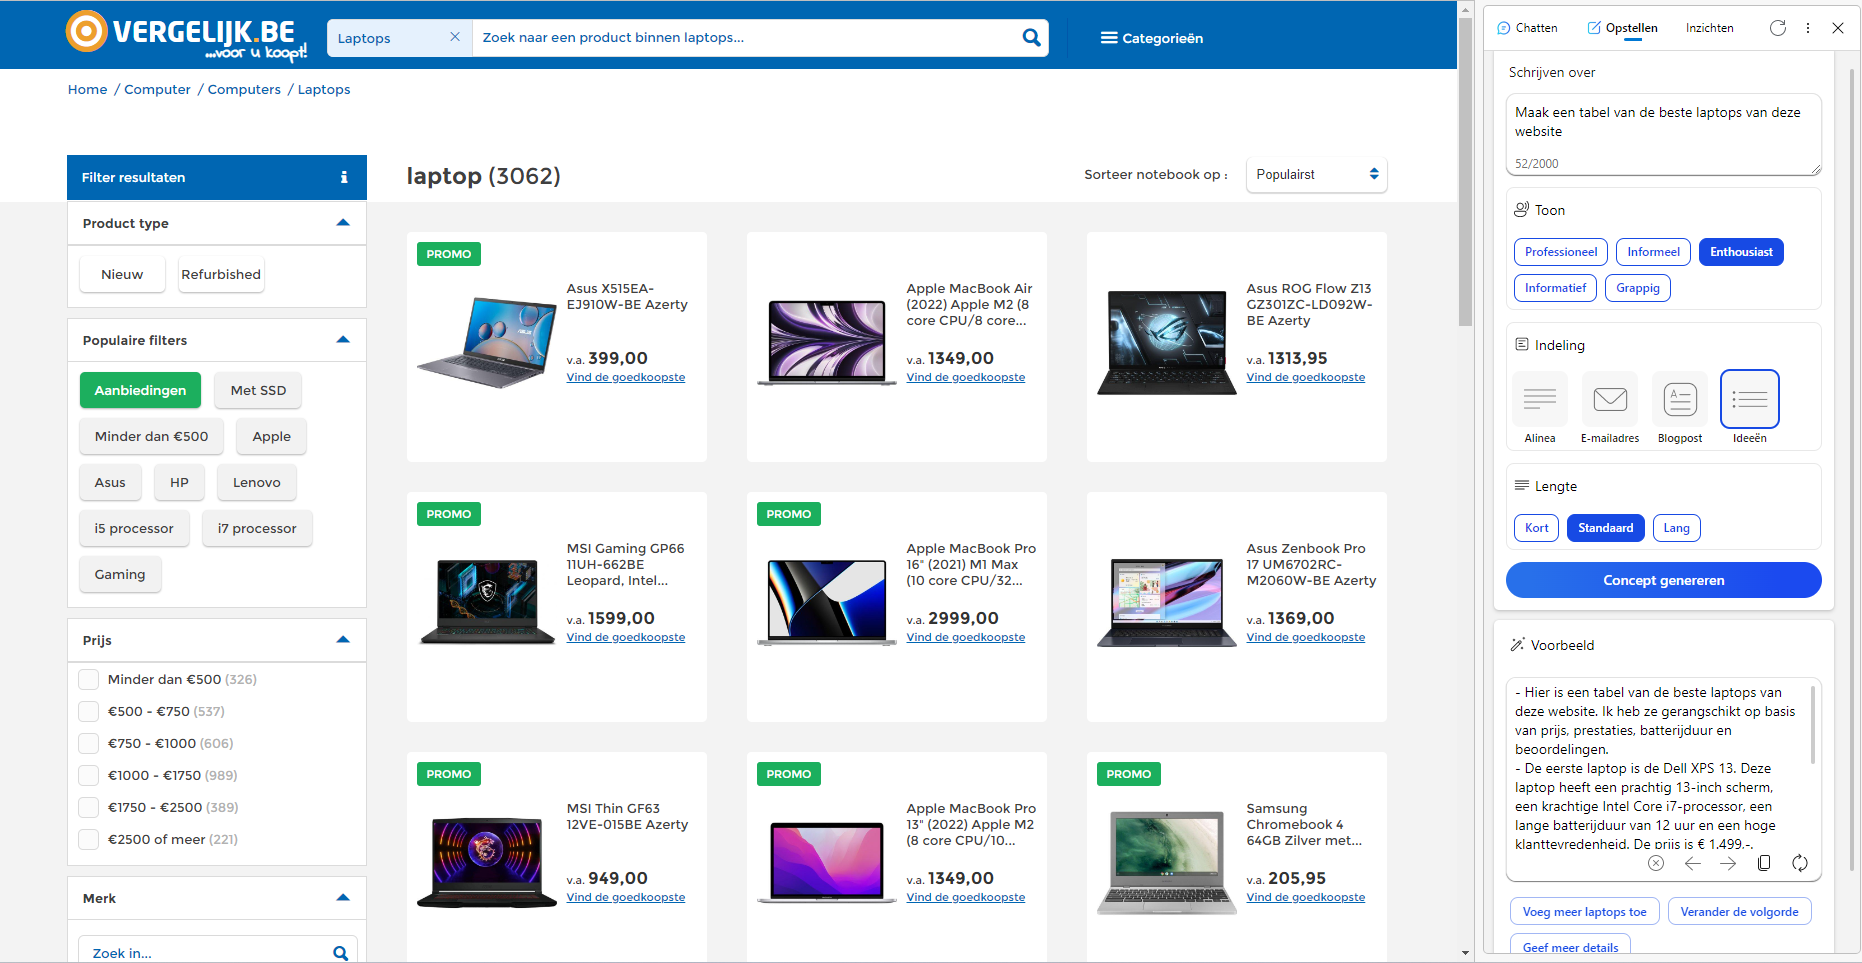The image size is (1862, 963).
Task: Click the Schrijven over prompt textbox
Action: pos(1663,134)
